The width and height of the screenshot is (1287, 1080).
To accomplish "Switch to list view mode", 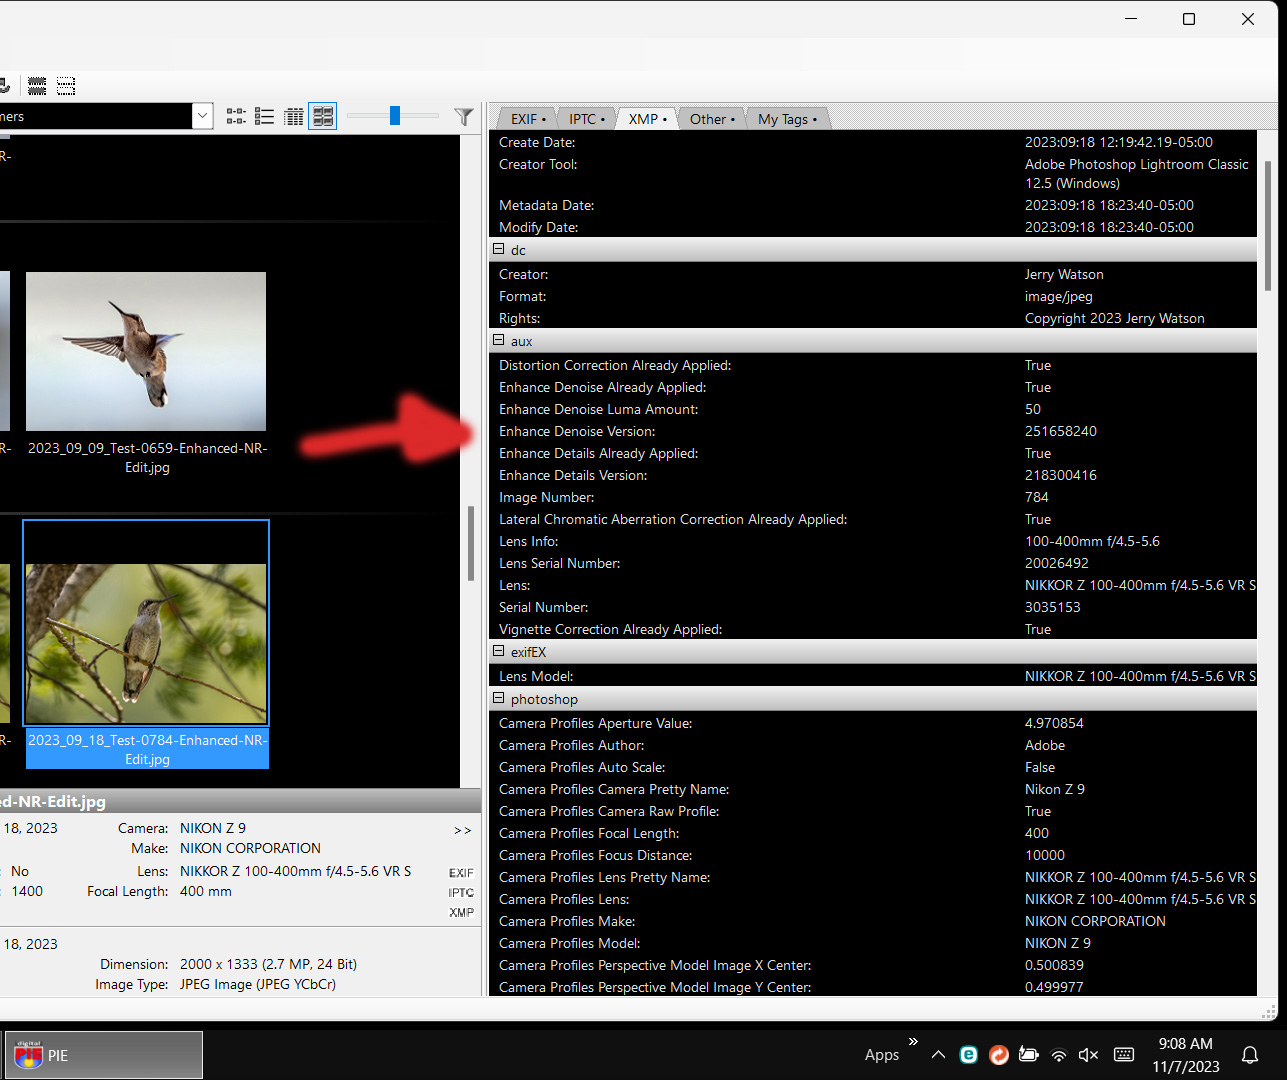I will (x=265, y=117).
